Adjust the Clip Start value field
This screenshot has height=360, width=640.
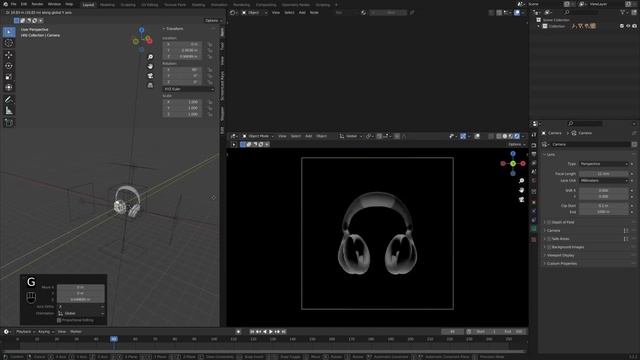pyautogui.click(x=604, y=206)
